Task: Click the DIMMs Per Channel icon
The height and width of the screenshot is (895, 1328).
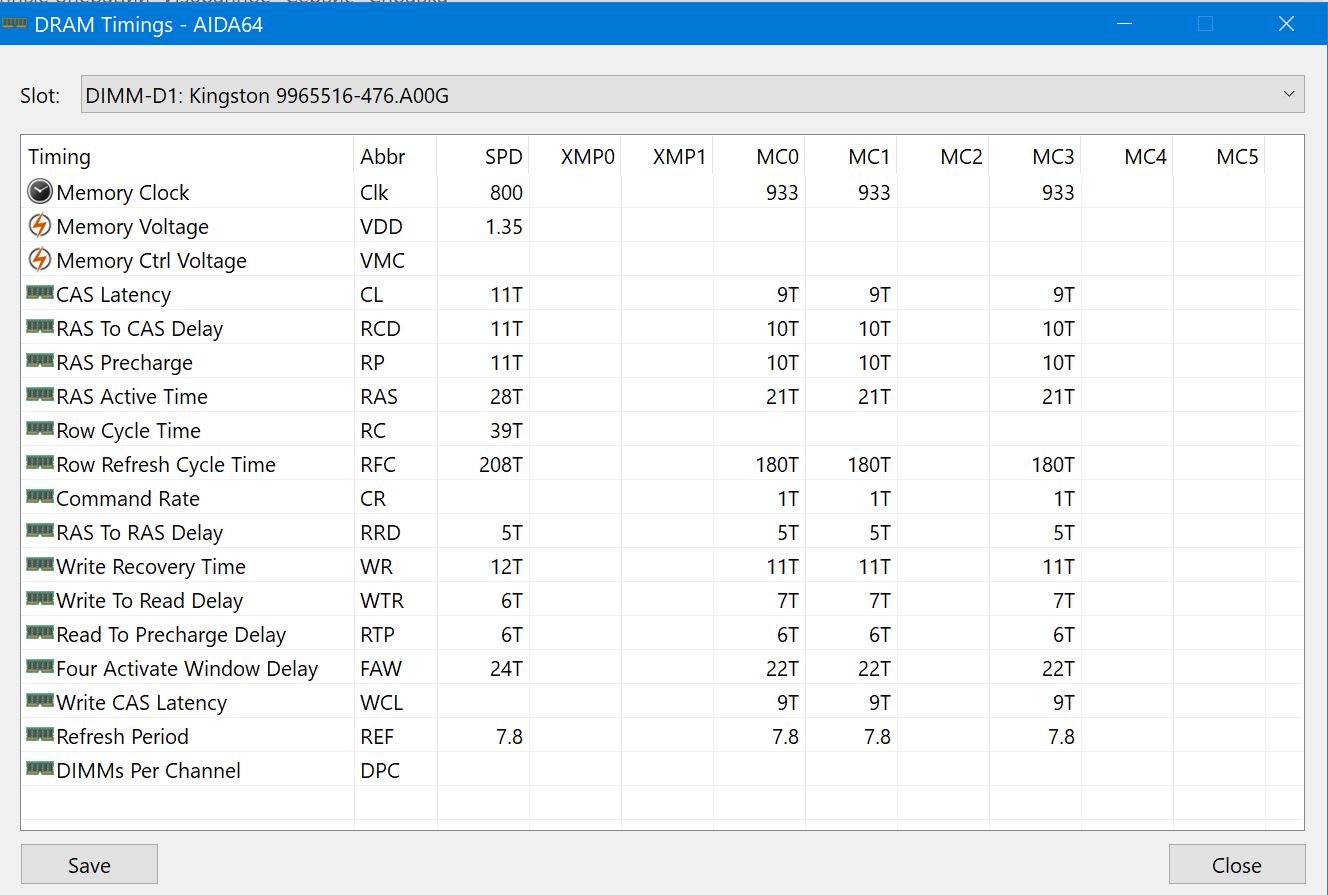Action: (x=40, y=770)
